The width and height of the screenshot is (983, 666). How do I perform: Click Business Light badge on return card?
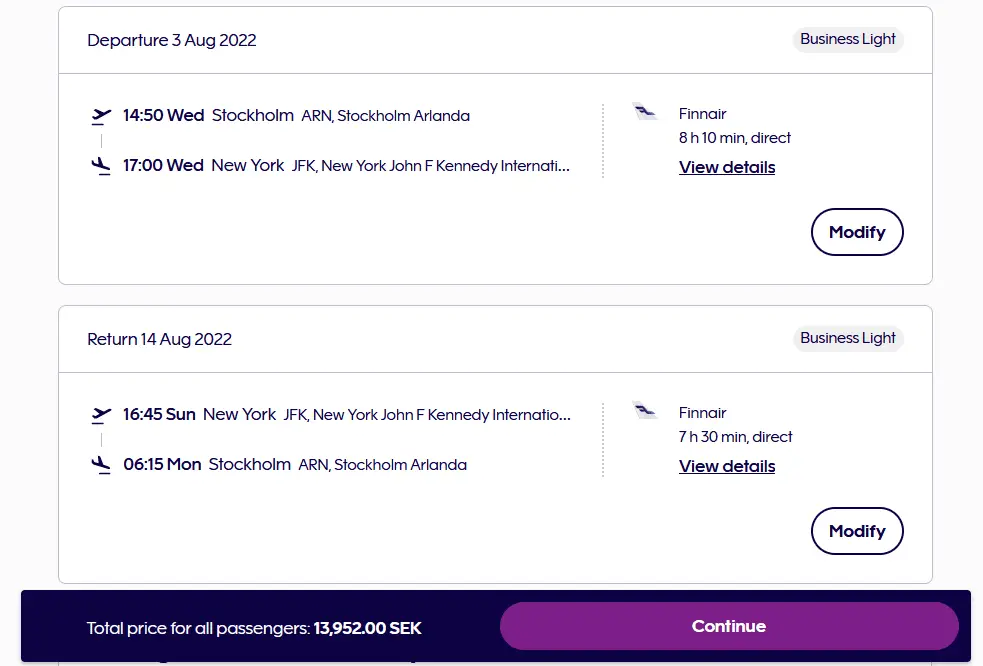(x=848, y=338)
